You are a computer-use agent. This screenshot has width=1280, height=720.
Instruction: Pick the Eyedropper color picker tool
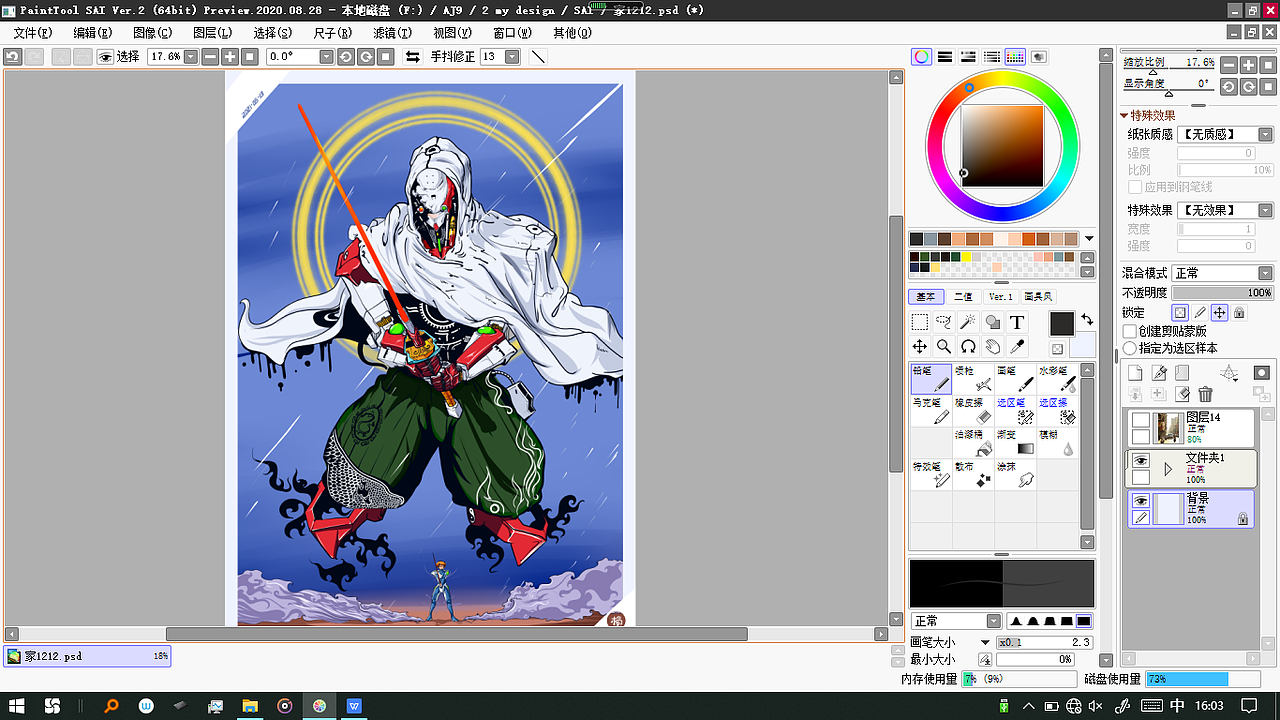[x=1017, y=346]
